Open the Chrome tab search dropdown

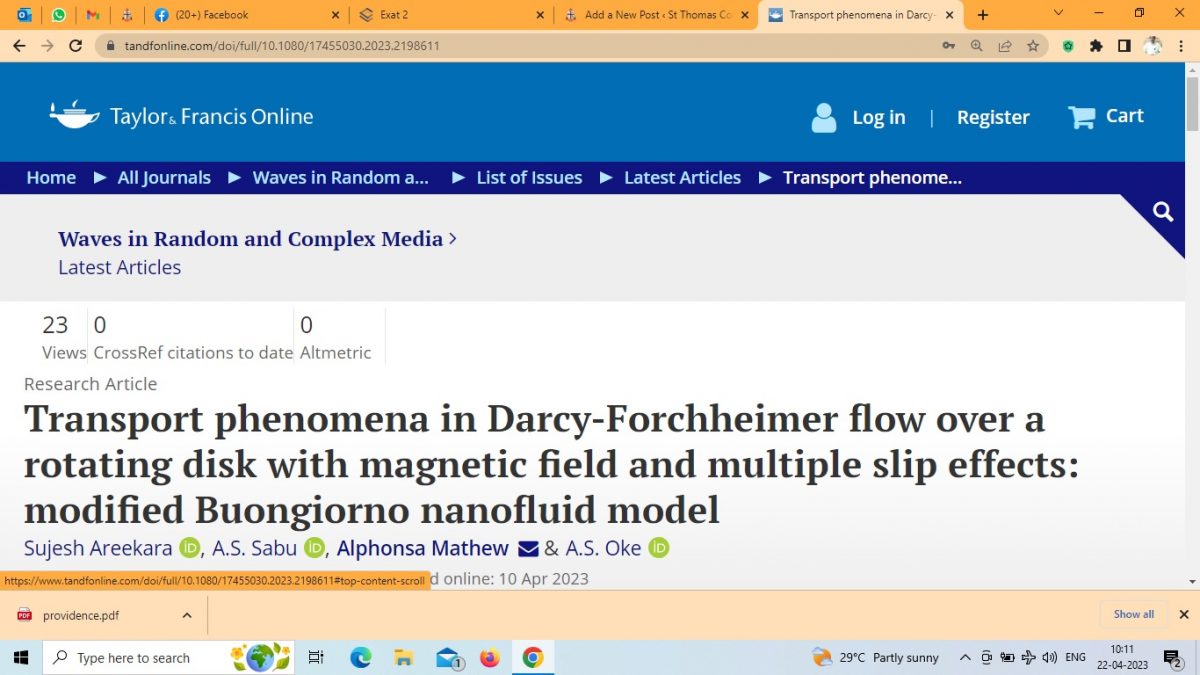tap(1057, 14)
